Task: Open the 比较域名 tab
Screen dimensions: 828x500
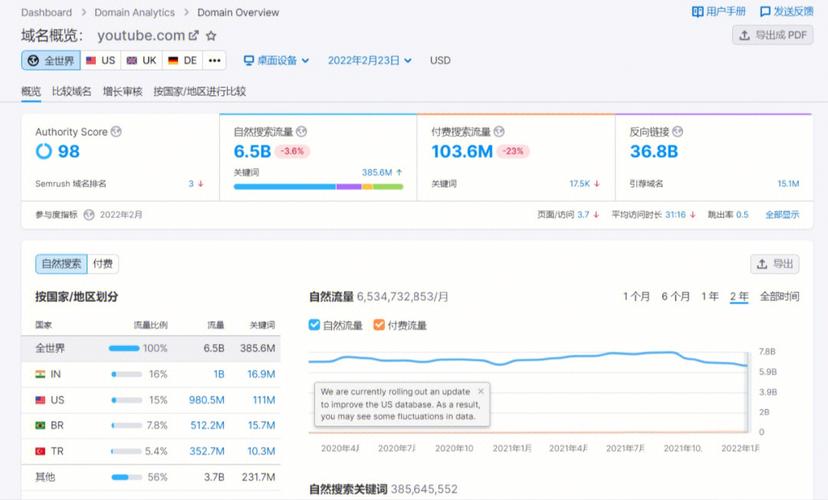Action: click(71, 91)
